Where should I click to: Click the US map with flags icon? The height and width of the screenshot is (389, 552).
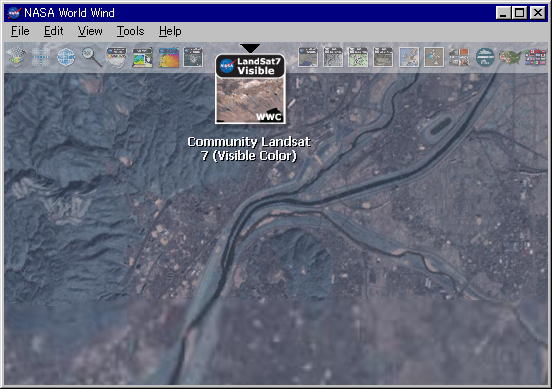pyautogui.click(x=510, y=57)
